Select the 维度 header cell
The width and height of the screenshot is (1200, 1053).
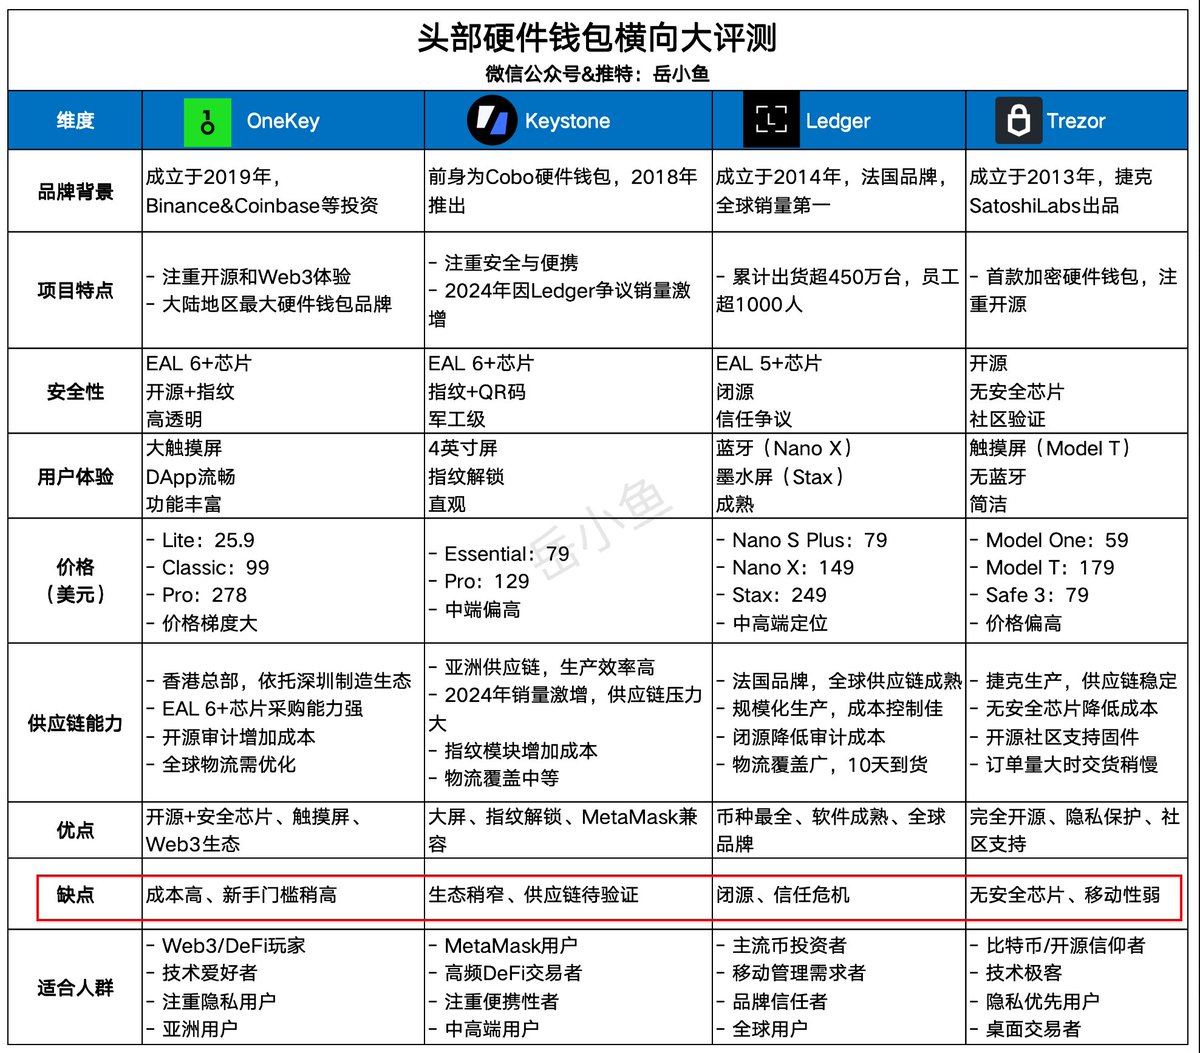click(74, 120)
